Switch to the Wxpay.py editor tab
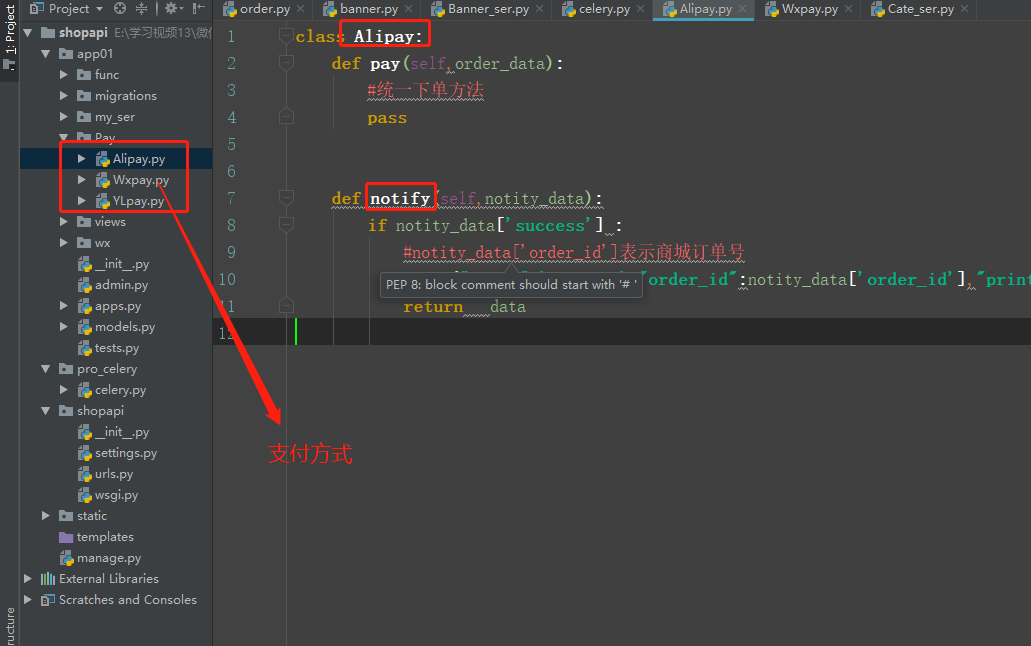This screenshot has width=1031, height=646. 806,9
